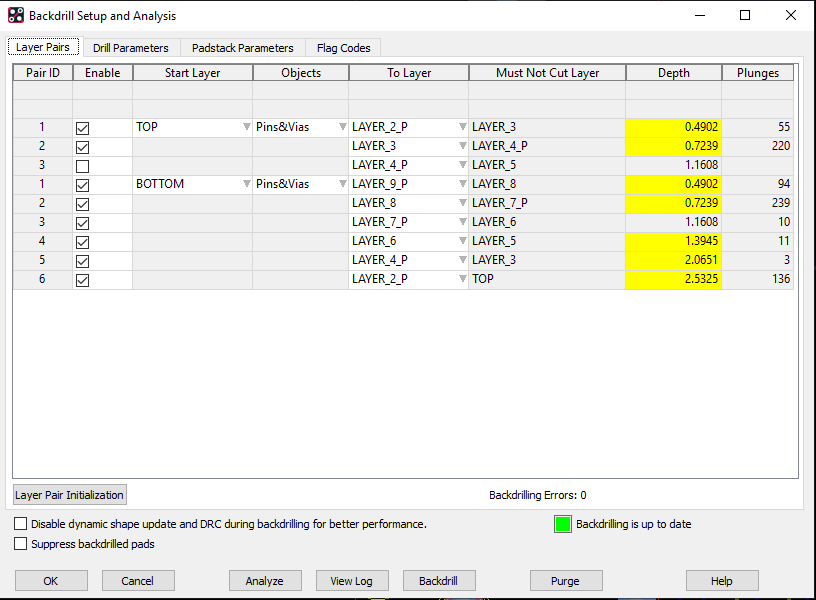Image resolution: width=816 pixels, height=600 pixels.
Task: Click plunges value 239
Action: click(x=758, y=203)
